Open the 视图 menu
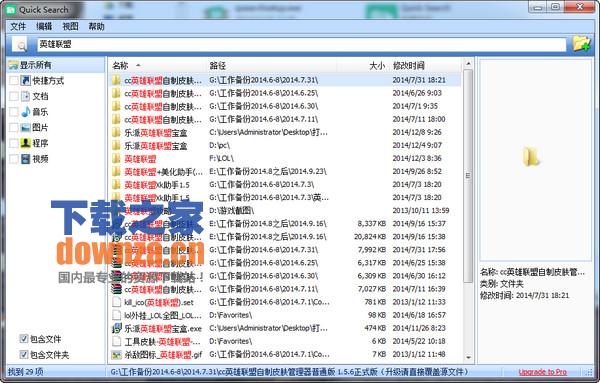This screenshot has width=600, height=383. (70, 26)
